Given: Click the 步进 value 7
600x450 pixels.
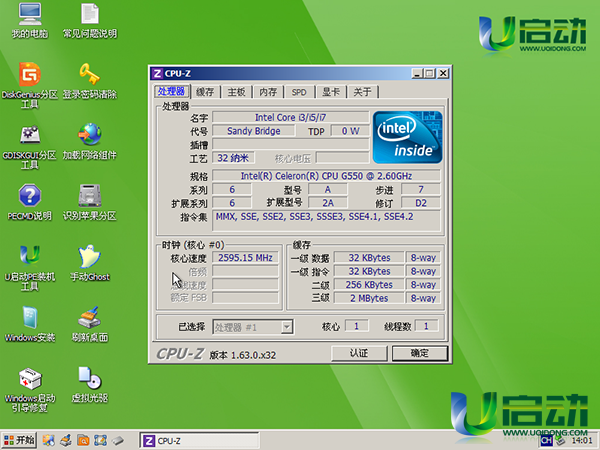Looking at the screenshot, I should tap(421, 189).
